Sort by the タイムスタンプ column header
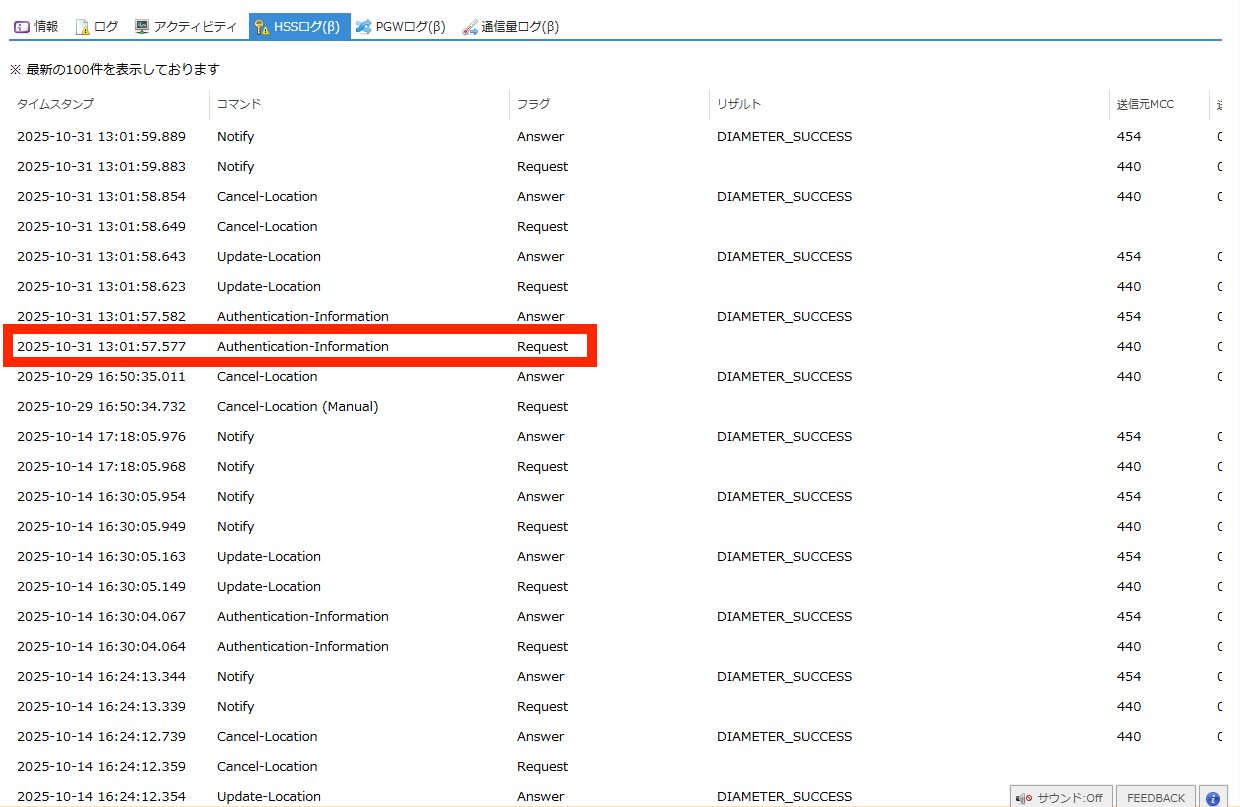Viewport: 1240px width, 807px height. click(x=55, y=104)
